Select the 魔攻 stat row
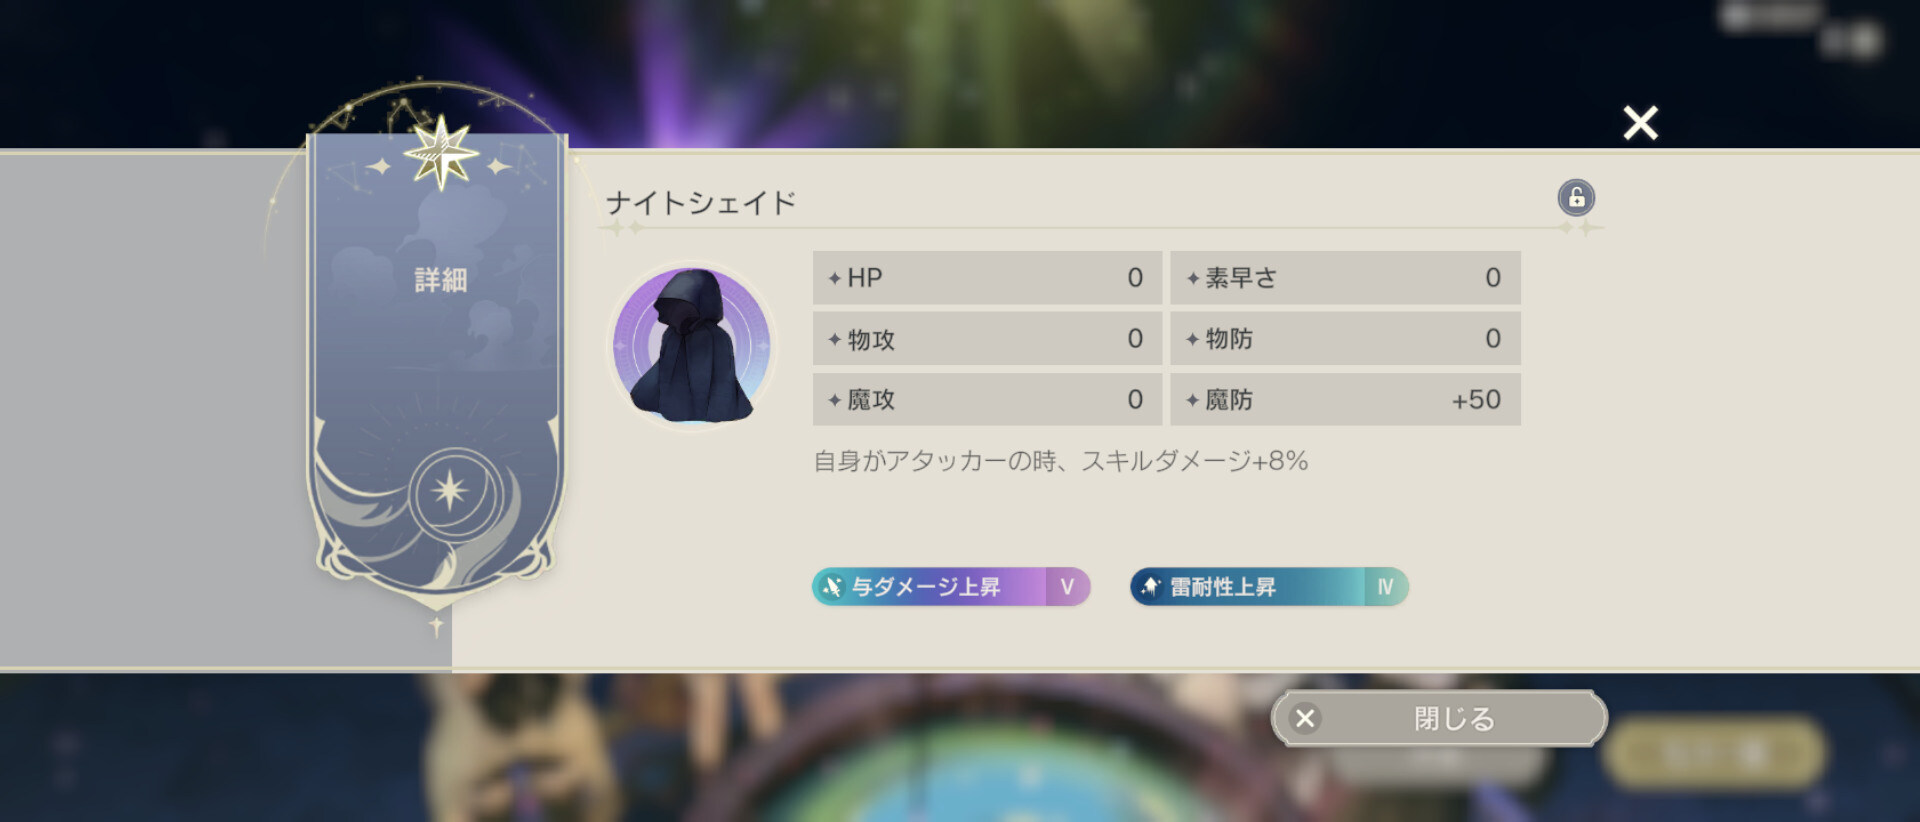 [x=987, y=400]
